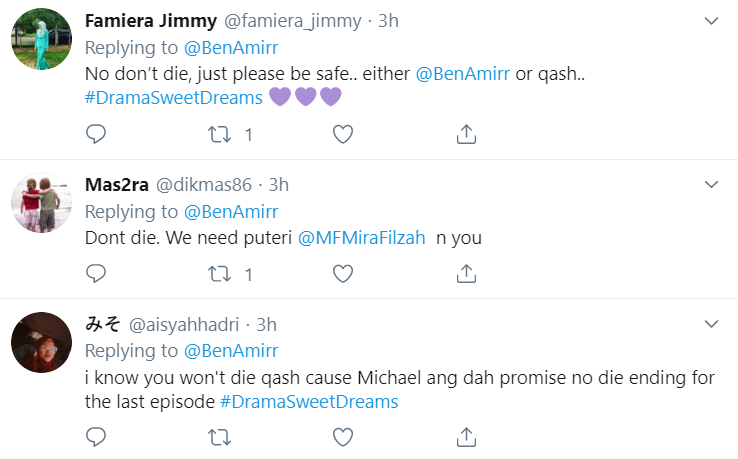This screenshot has height=459, width=738.
Task: Reply to aisyahhadri's tweet
Action: point(96,436)
